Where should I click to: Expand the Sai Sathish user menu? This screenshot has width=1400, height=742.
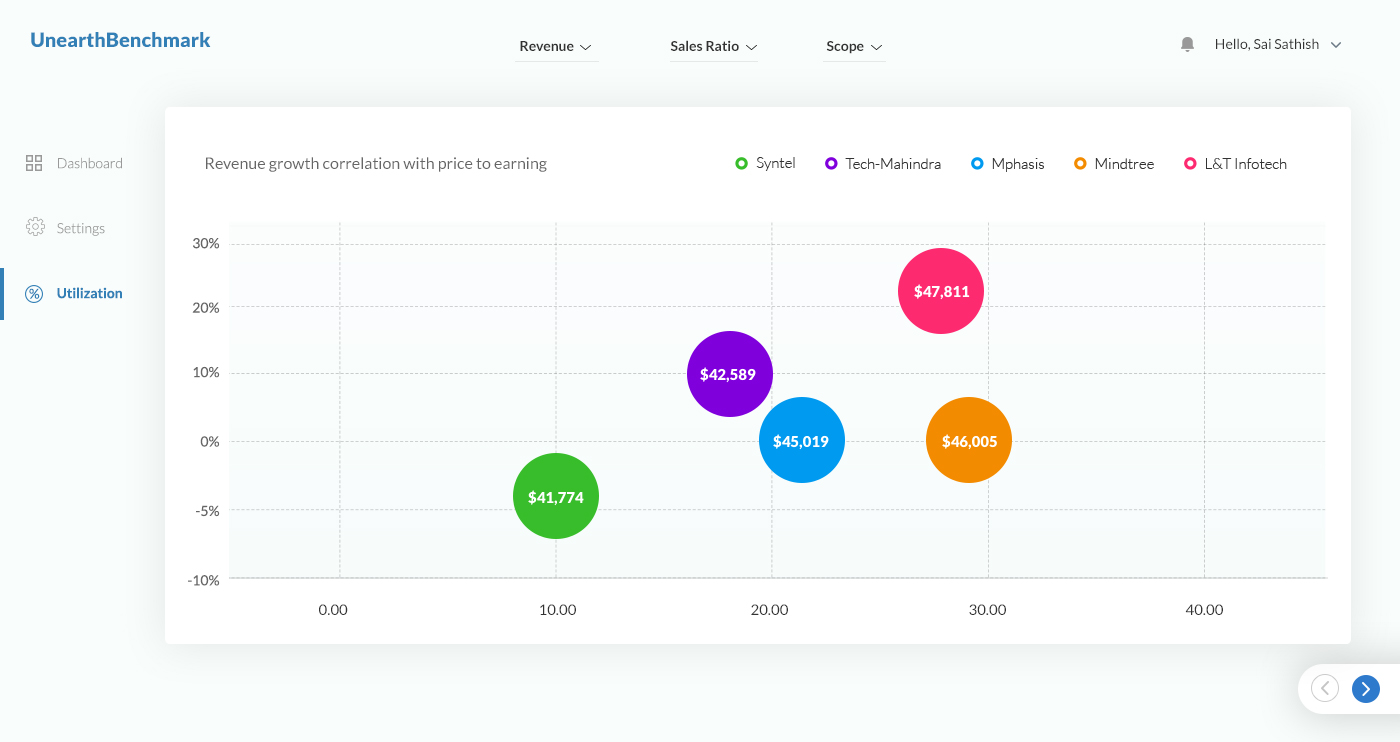click(1277, 44)
